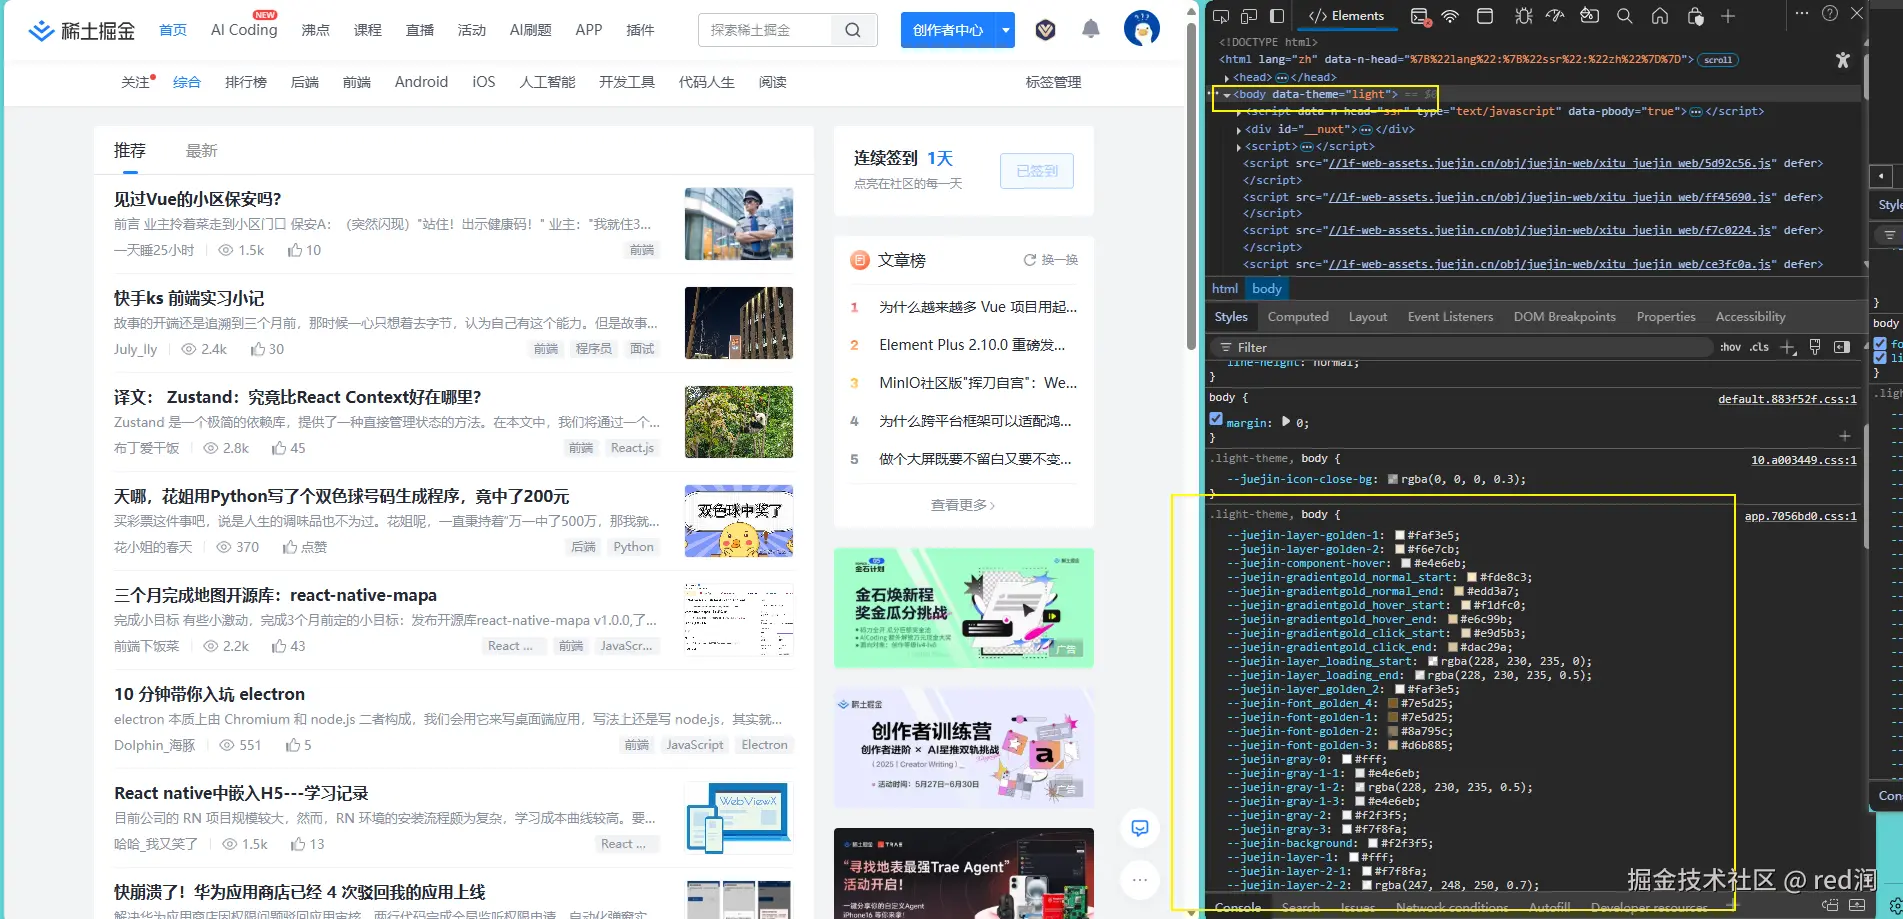This screenshot has width=1903, height=919.
Task: Toggle rendering emulations paintbrush icon
Action: coord(1815,348)
